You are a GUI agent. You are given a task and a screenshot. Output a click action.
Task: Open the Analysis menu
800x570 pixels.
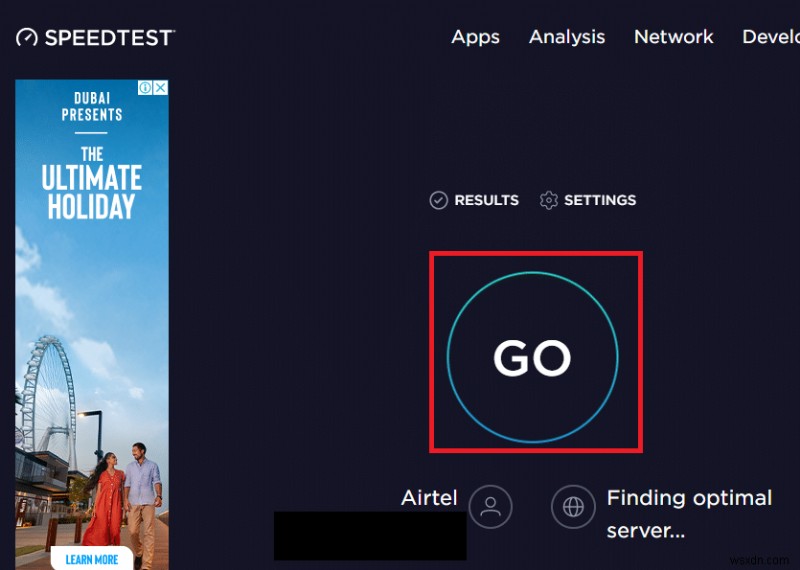(567, 37)
